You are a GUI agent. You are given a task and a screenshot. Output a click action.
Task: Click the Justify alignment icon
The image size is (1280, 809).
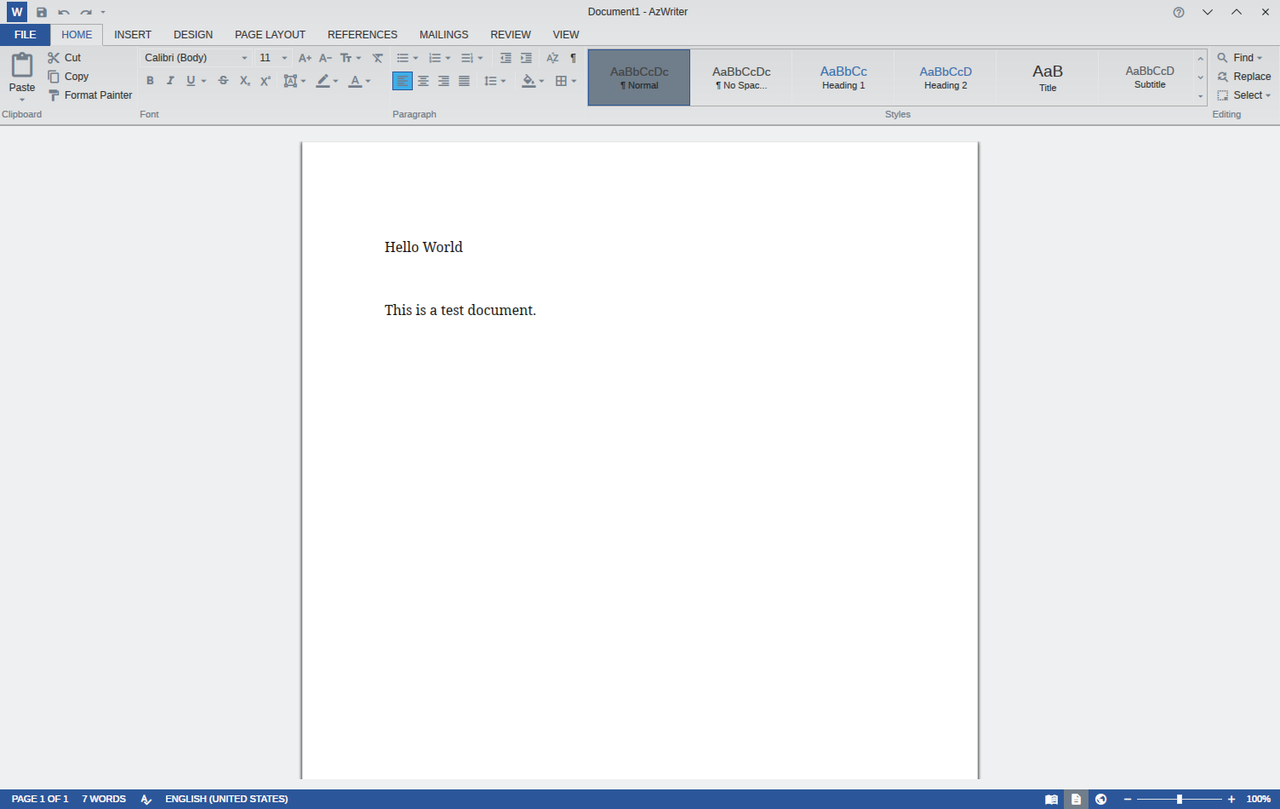(x=464, y=81)
